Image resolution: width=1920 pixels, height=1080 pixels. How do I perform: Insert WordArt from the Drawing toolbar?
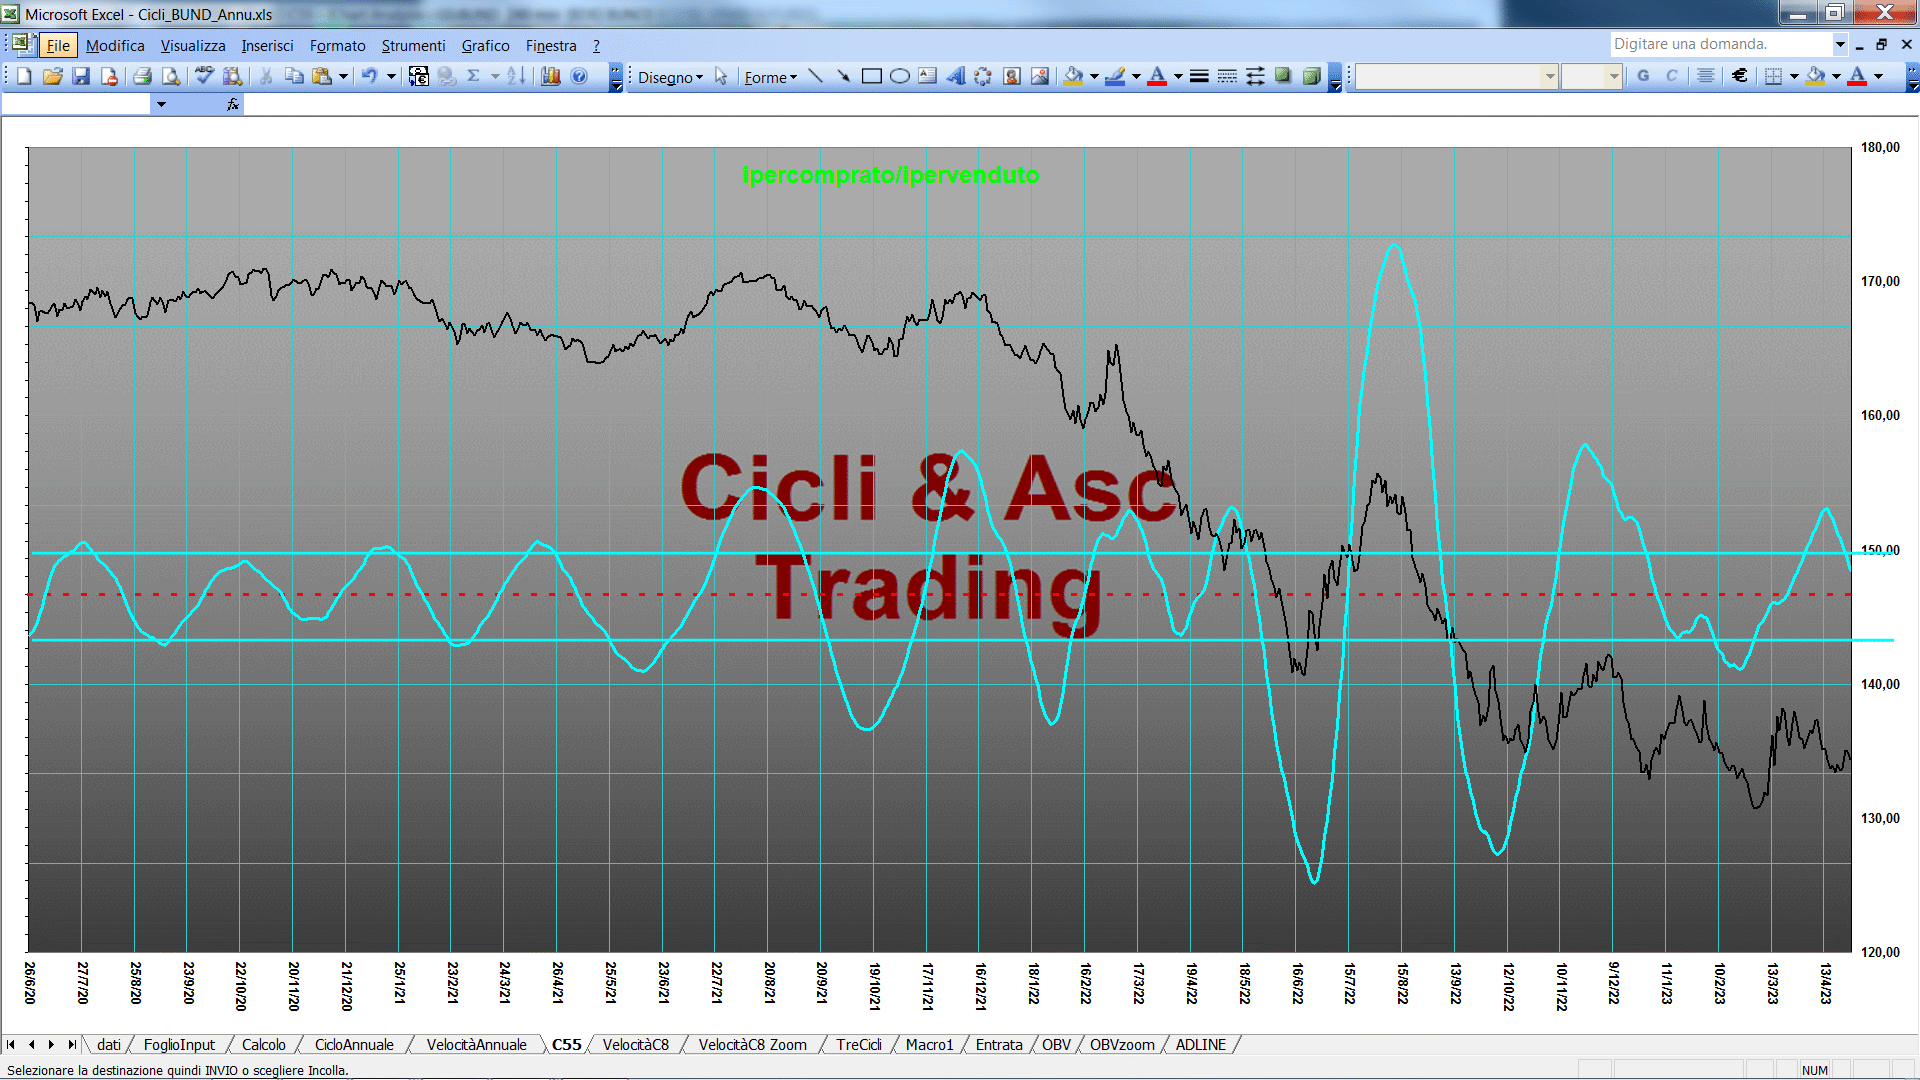click(x=956, y=76)
